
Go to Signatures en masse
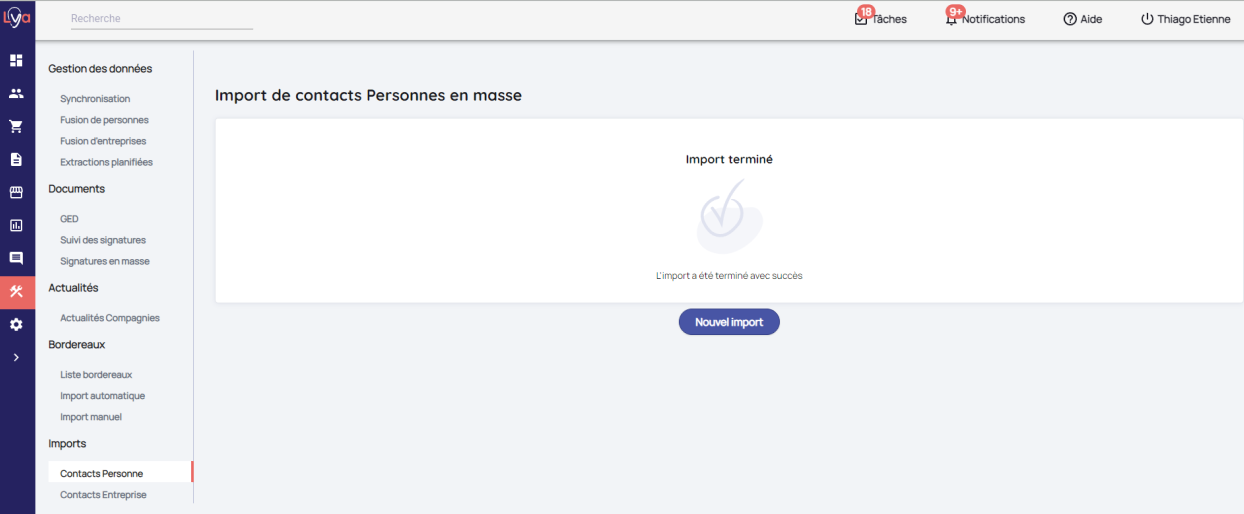tap(105, 261)
